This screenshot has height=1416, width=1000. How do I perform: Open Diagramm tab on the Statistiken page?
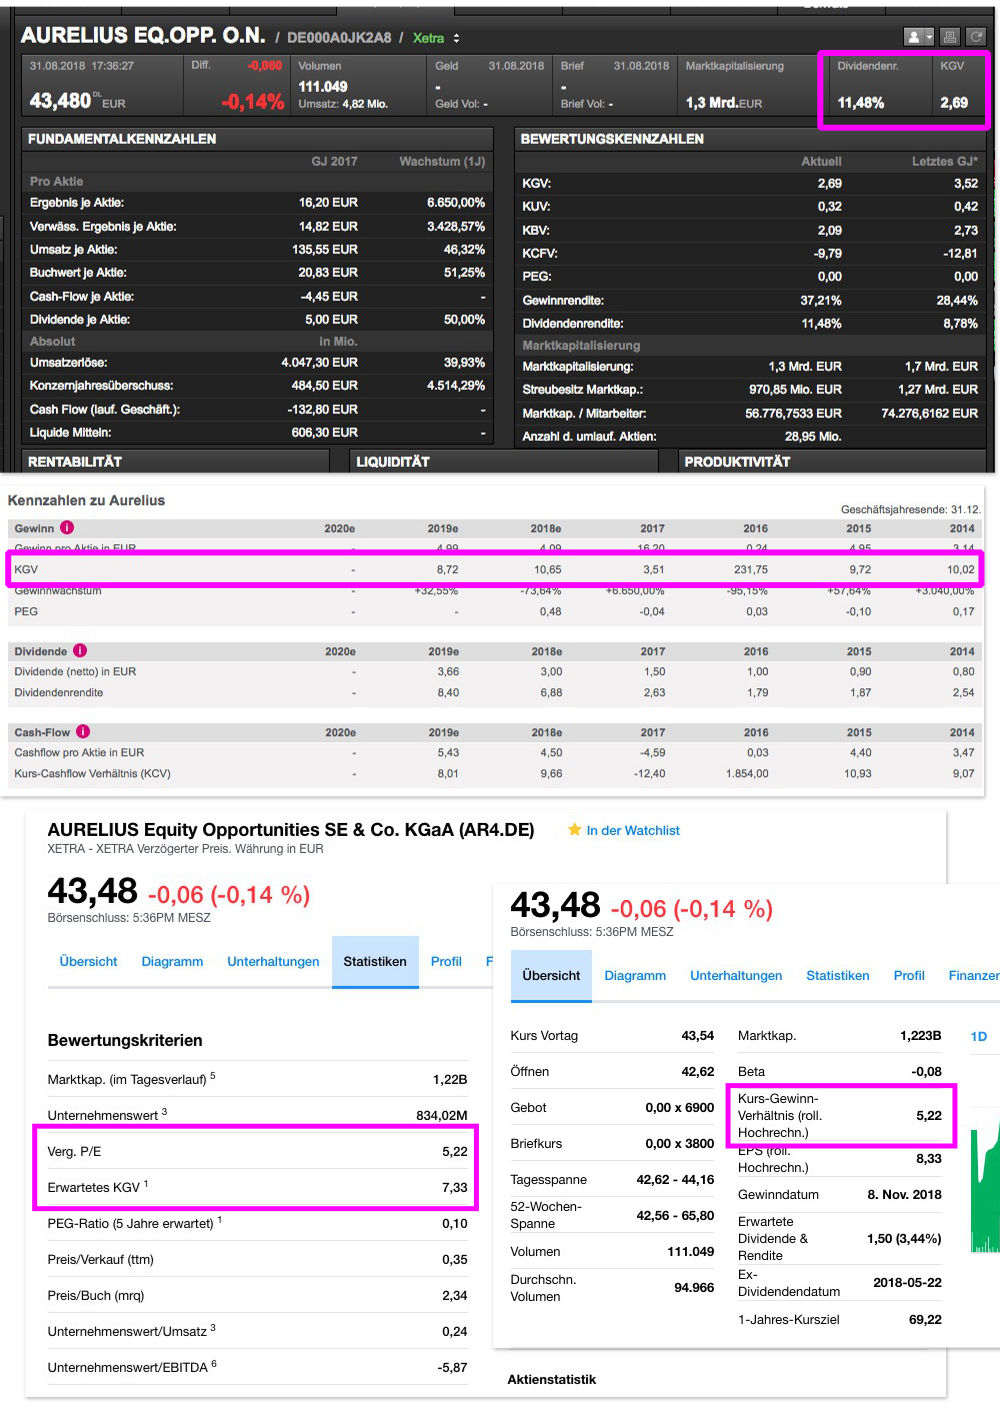(172, 962)
